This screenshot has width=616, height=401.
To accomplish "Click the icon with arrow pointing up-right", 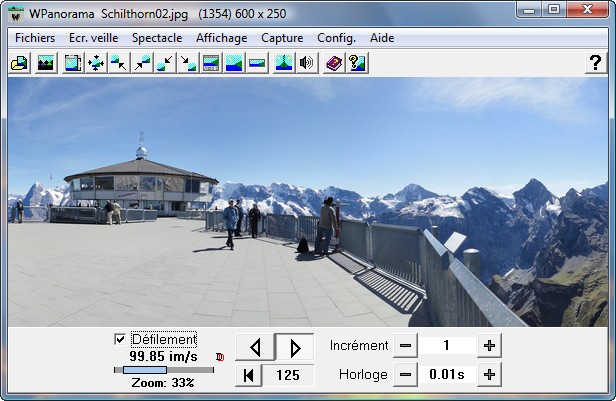I will (142, 63).
